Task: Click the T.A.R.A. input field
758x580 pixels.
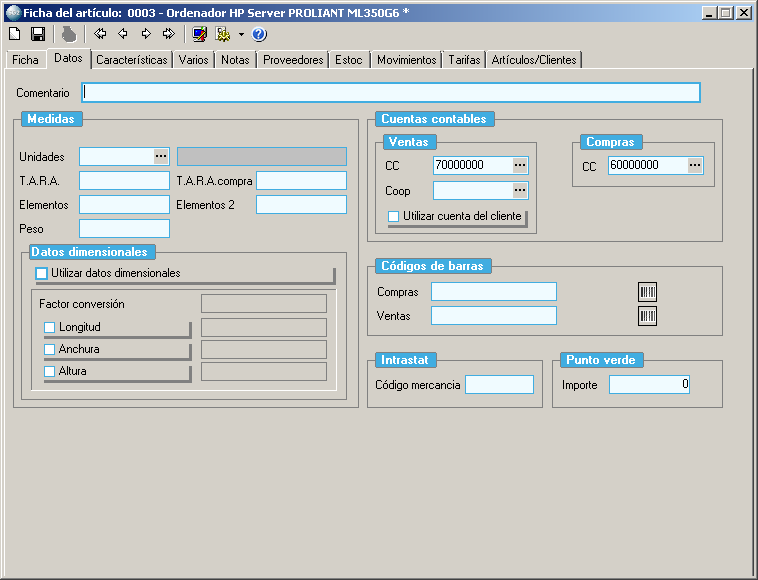Action: pos(124,180)
